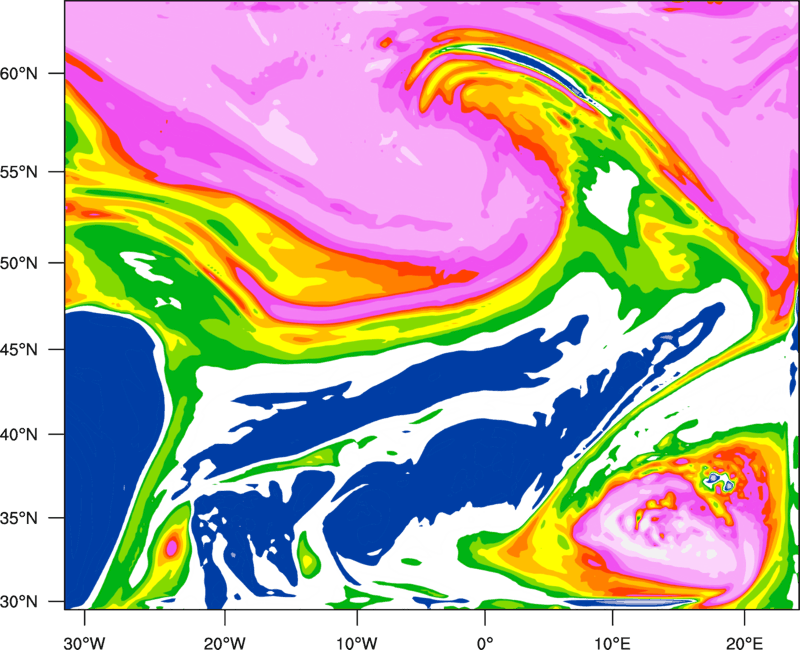
Task: Click the 35°N latitude label
Action: [19, 518]
